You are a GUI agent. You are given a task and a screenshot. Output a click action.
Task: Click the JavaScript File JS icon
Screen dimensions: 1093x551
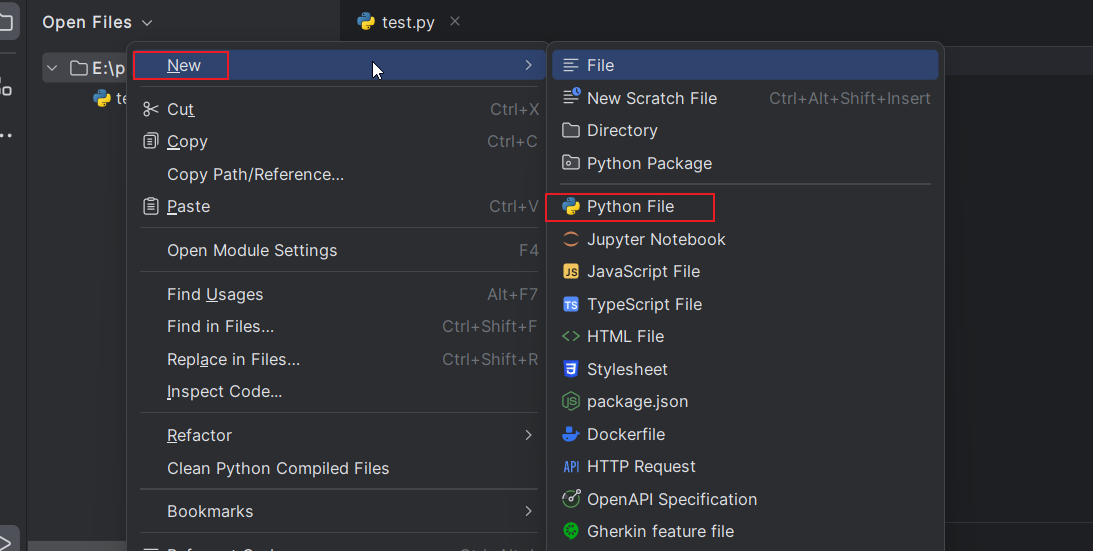point(571,272)
